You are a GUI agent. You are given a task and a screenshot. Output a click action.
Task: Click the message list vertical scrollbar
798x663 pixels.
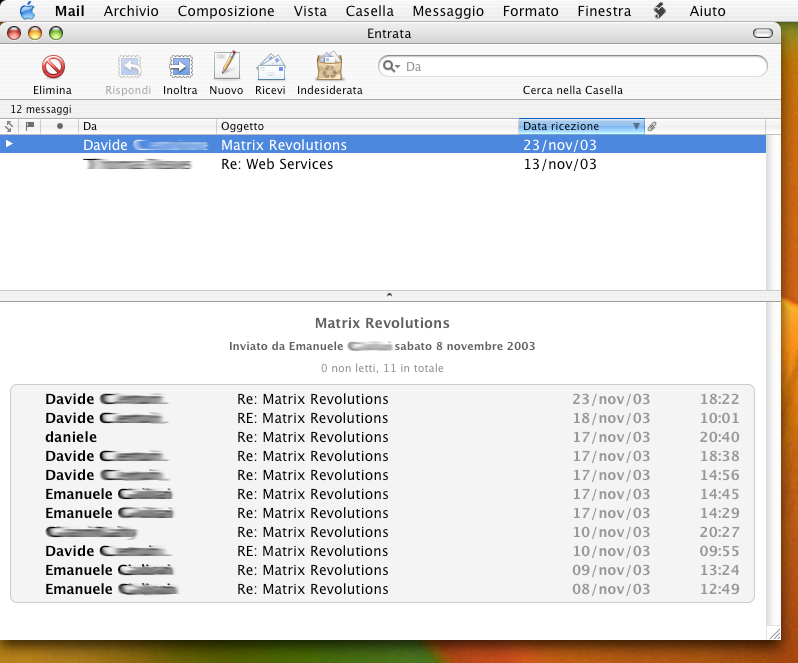(773, 213)
